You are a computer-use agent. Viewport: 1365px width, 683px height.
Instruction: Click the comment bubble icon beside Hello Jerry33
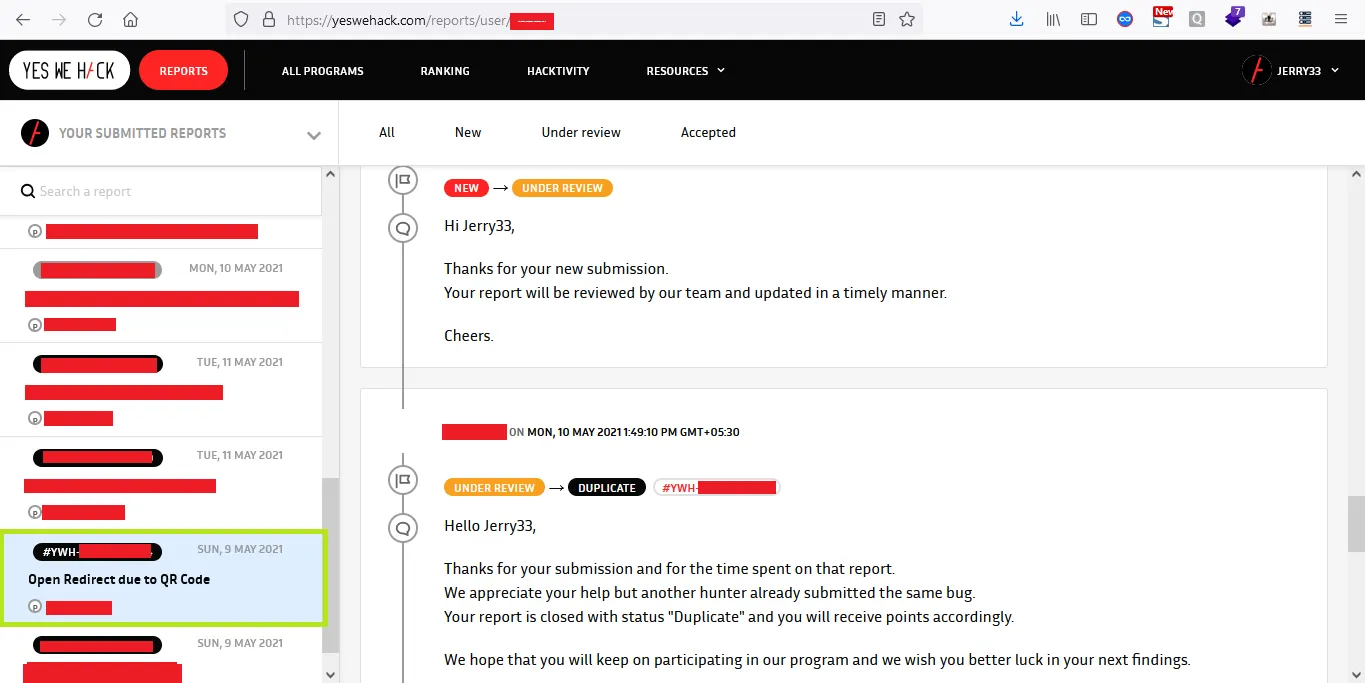[403, 527]
